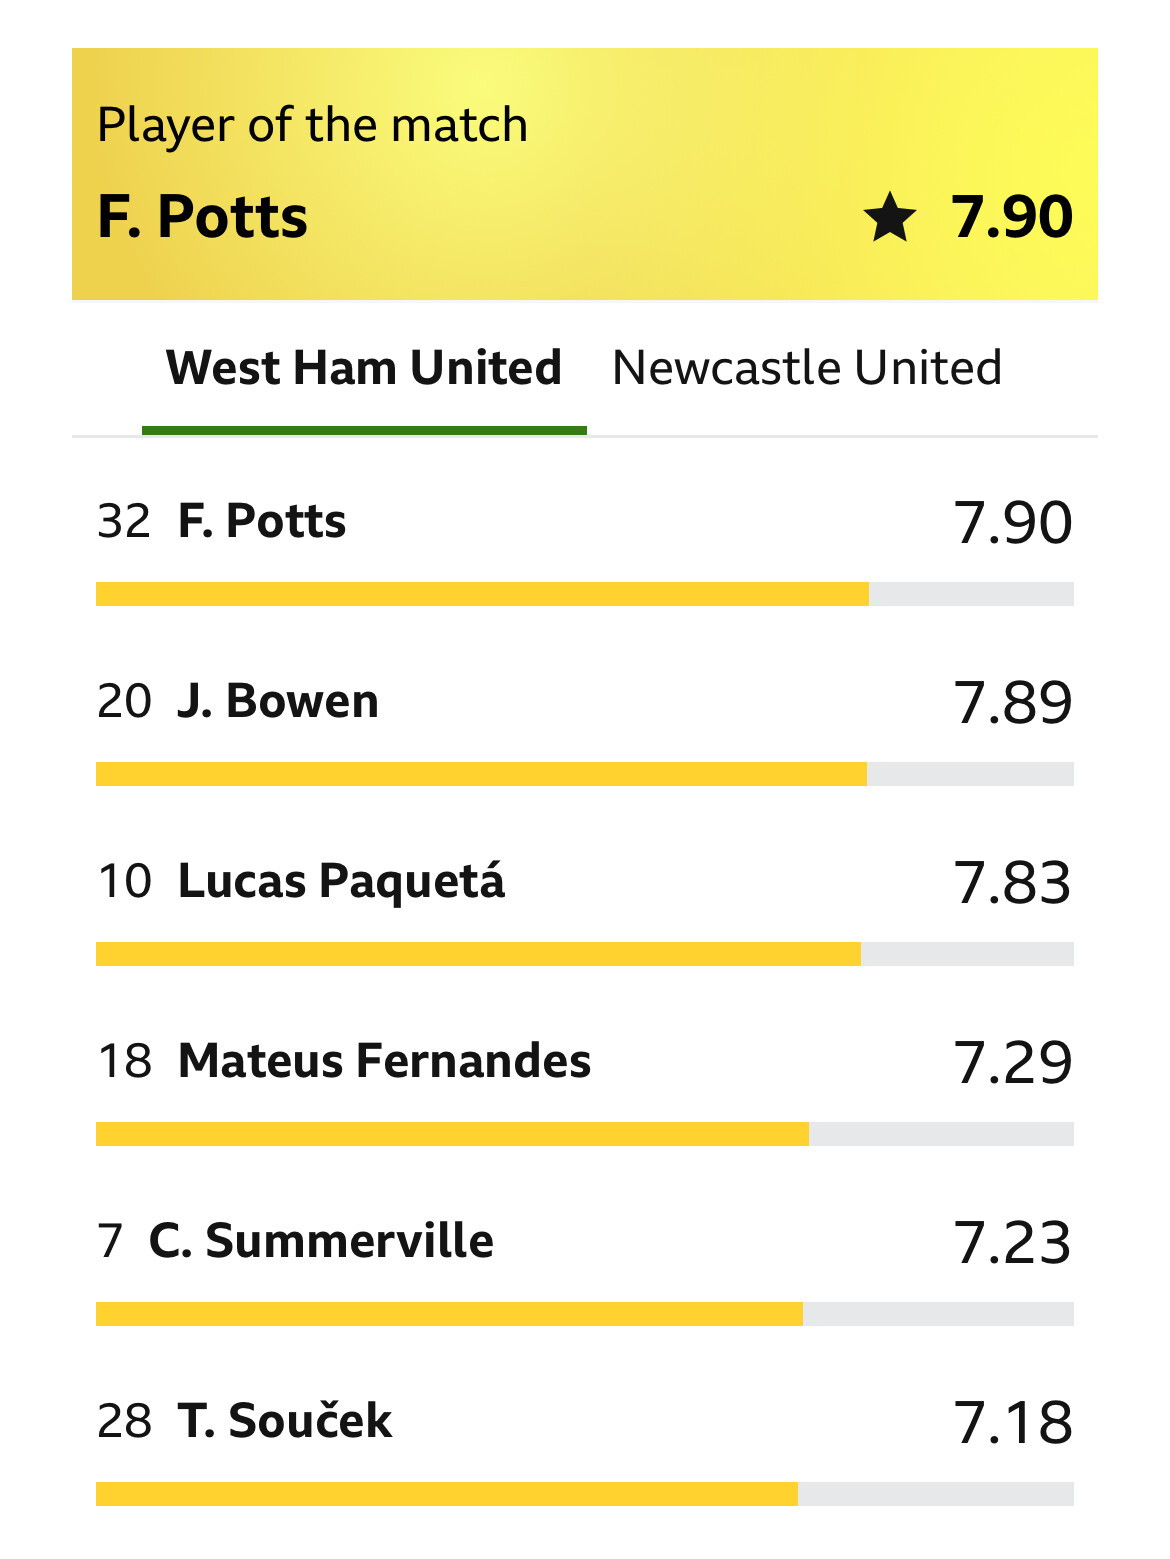Click the Player of the match heading
The width and height of the screenshot is (1170, 1559).
pos(312,126)
